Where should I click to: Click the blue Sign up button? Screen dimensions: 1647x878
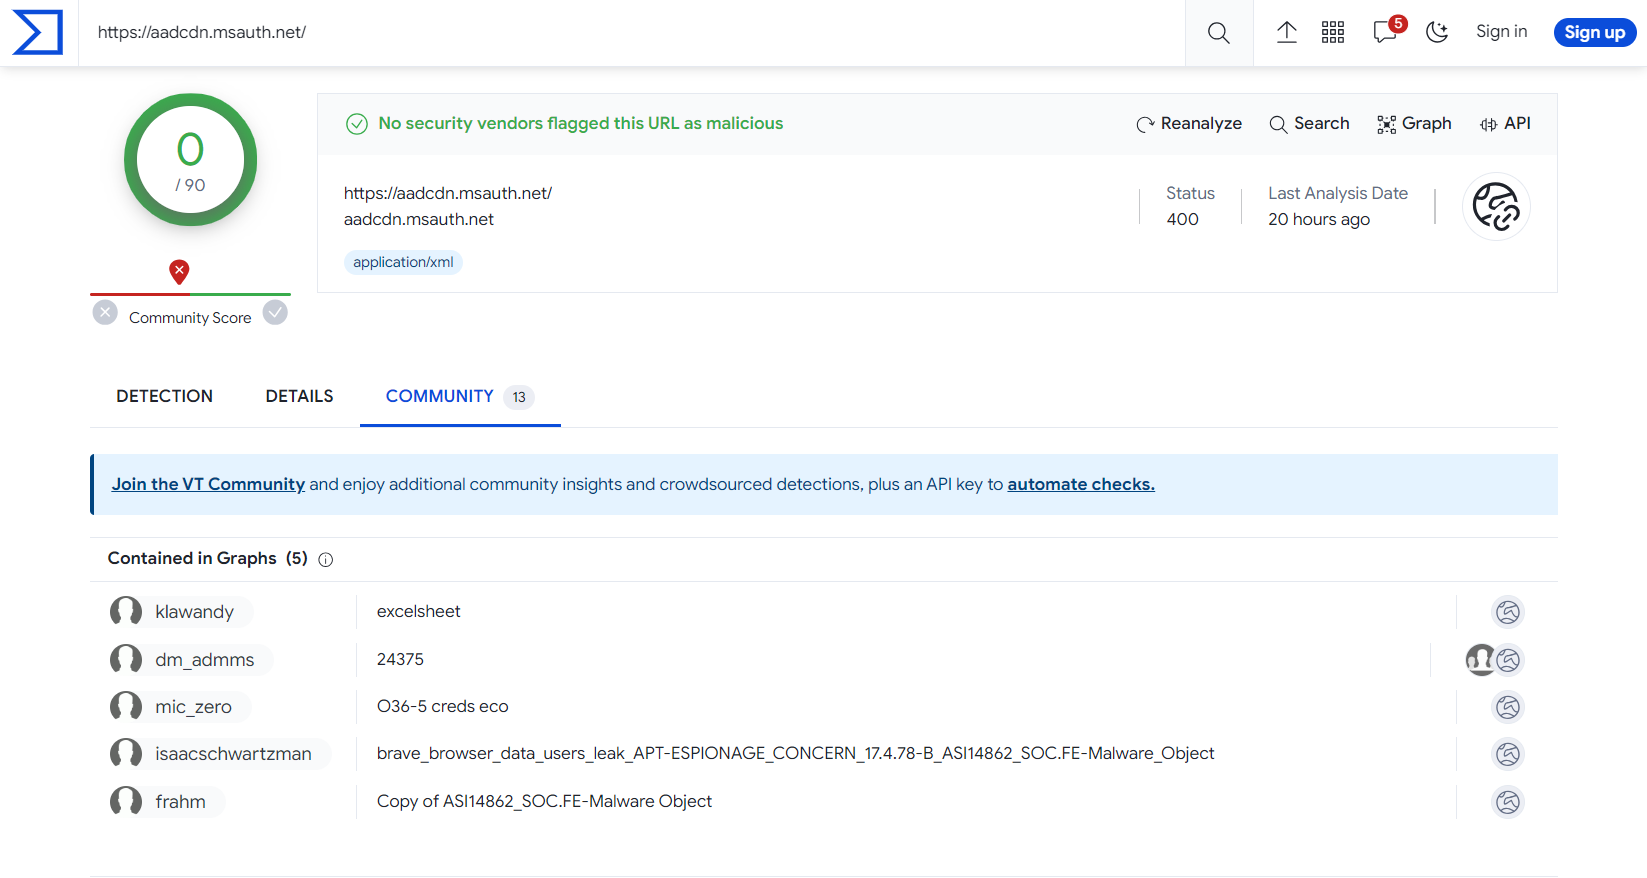(x=1594, y=32)
